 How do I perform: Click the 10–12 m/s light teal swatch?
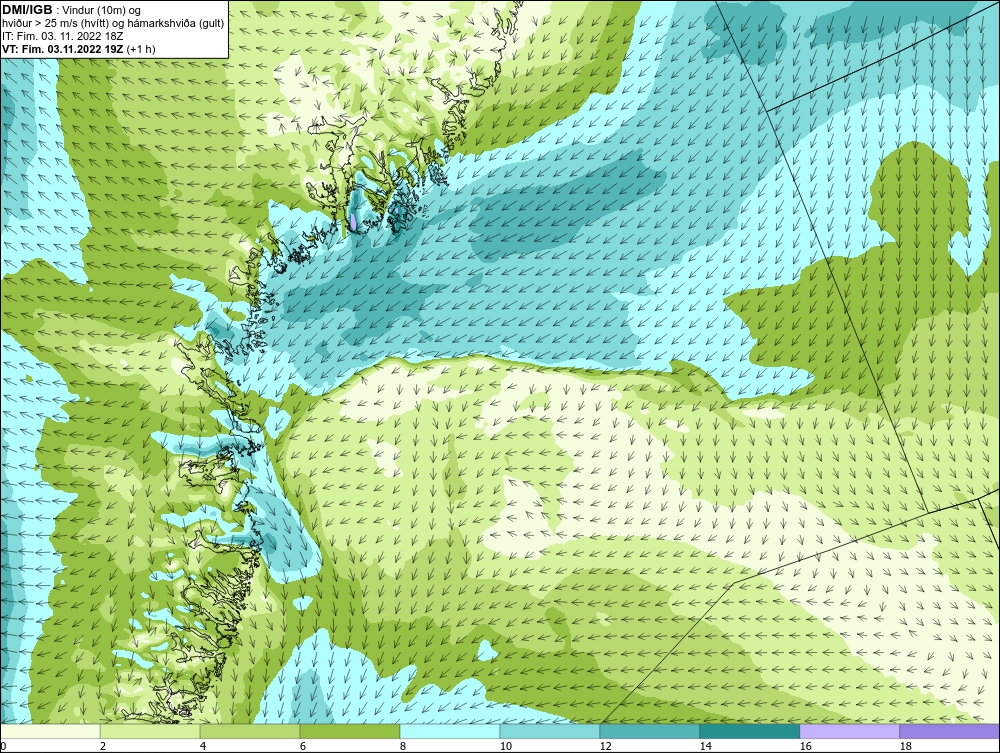pyautogui.click(x=550, y=731)
